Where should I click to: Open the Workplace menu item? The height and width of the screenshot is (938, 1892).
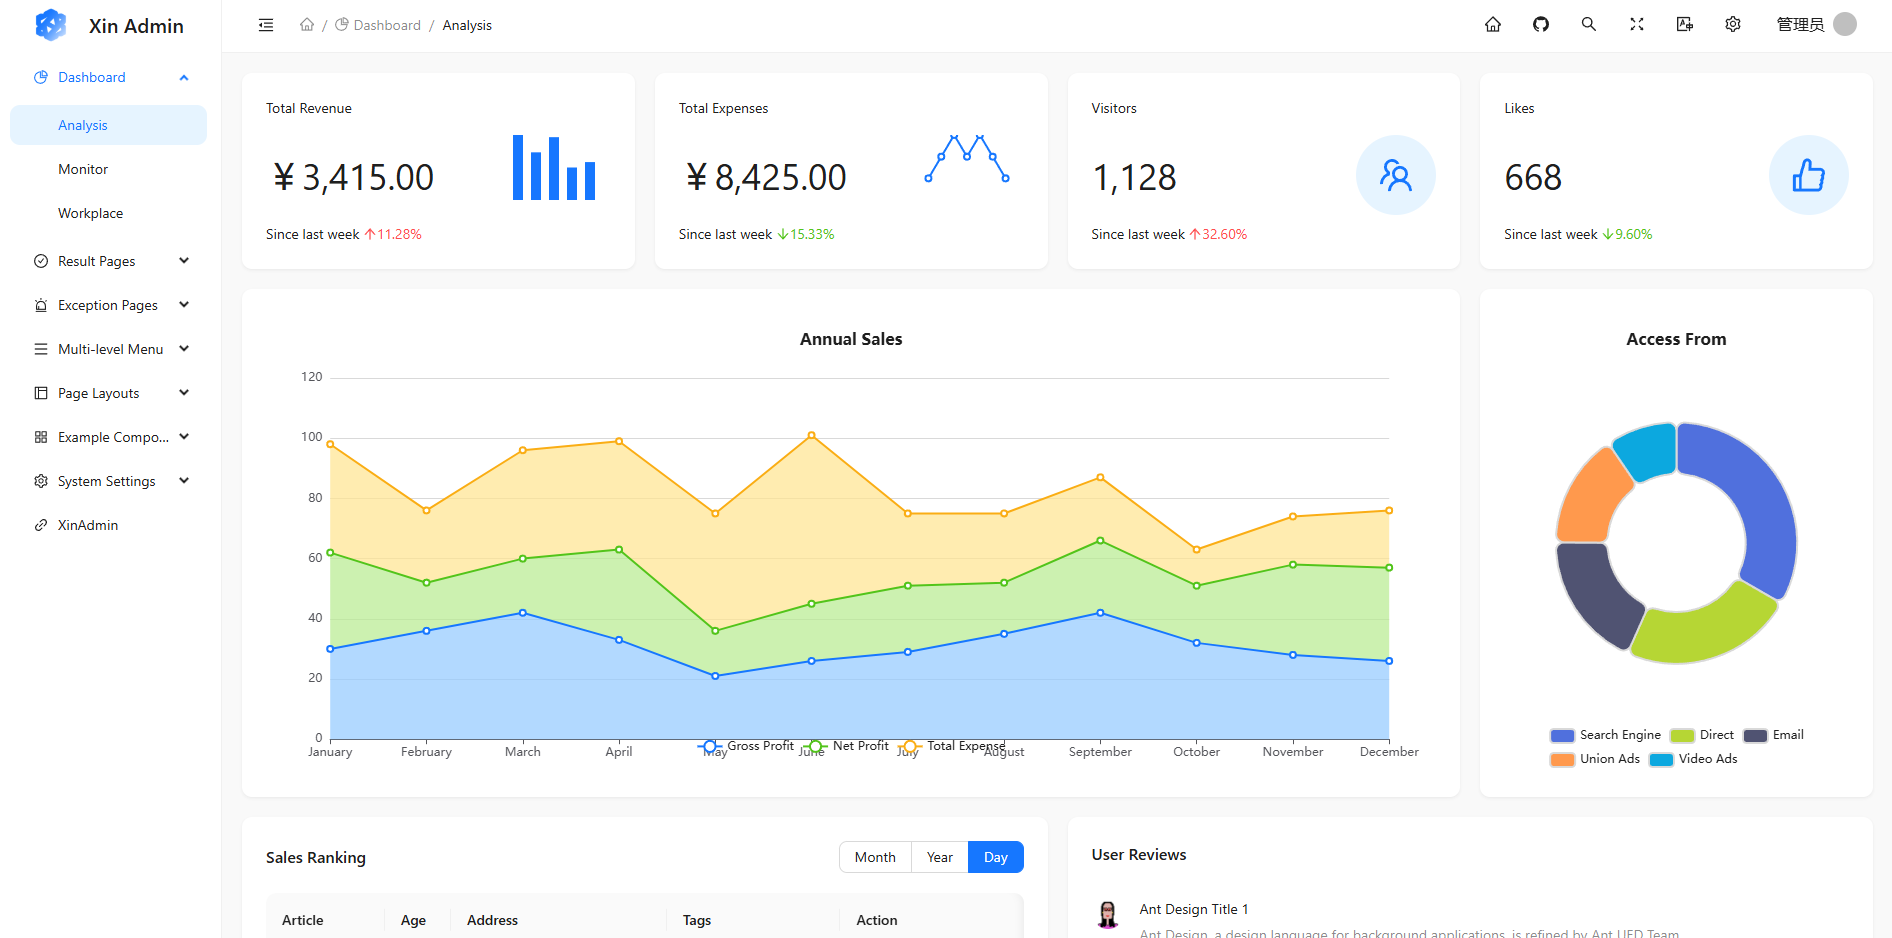click(x=90, y=213)
